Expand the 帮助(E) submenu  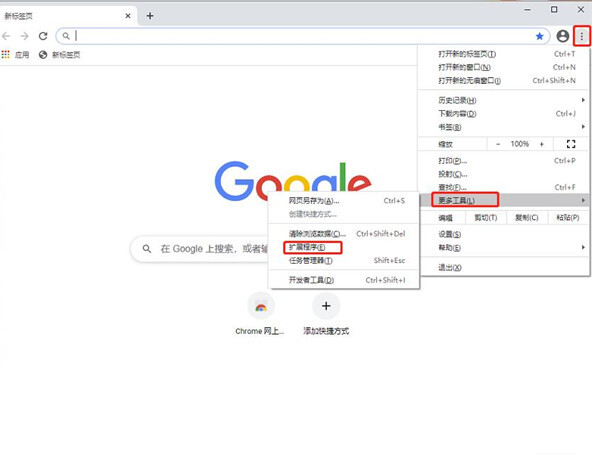tap(504, 248)
